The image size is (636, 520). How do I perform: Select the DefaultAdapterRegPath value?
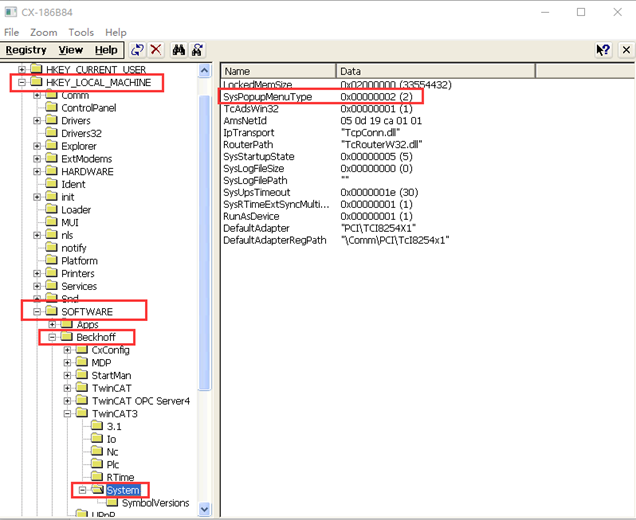275,240
